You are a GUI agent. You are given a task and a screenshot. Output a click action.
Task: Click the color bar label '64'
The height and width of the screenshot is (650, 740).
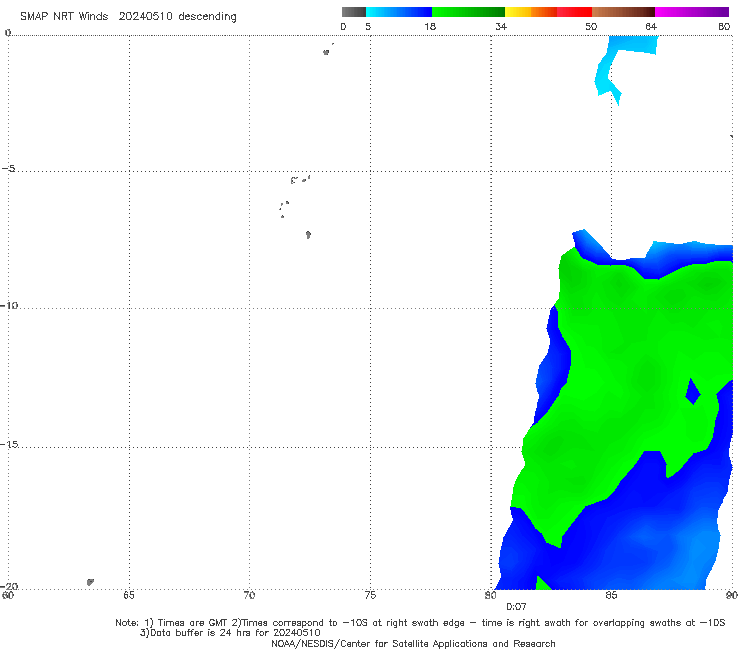(651, 26)
